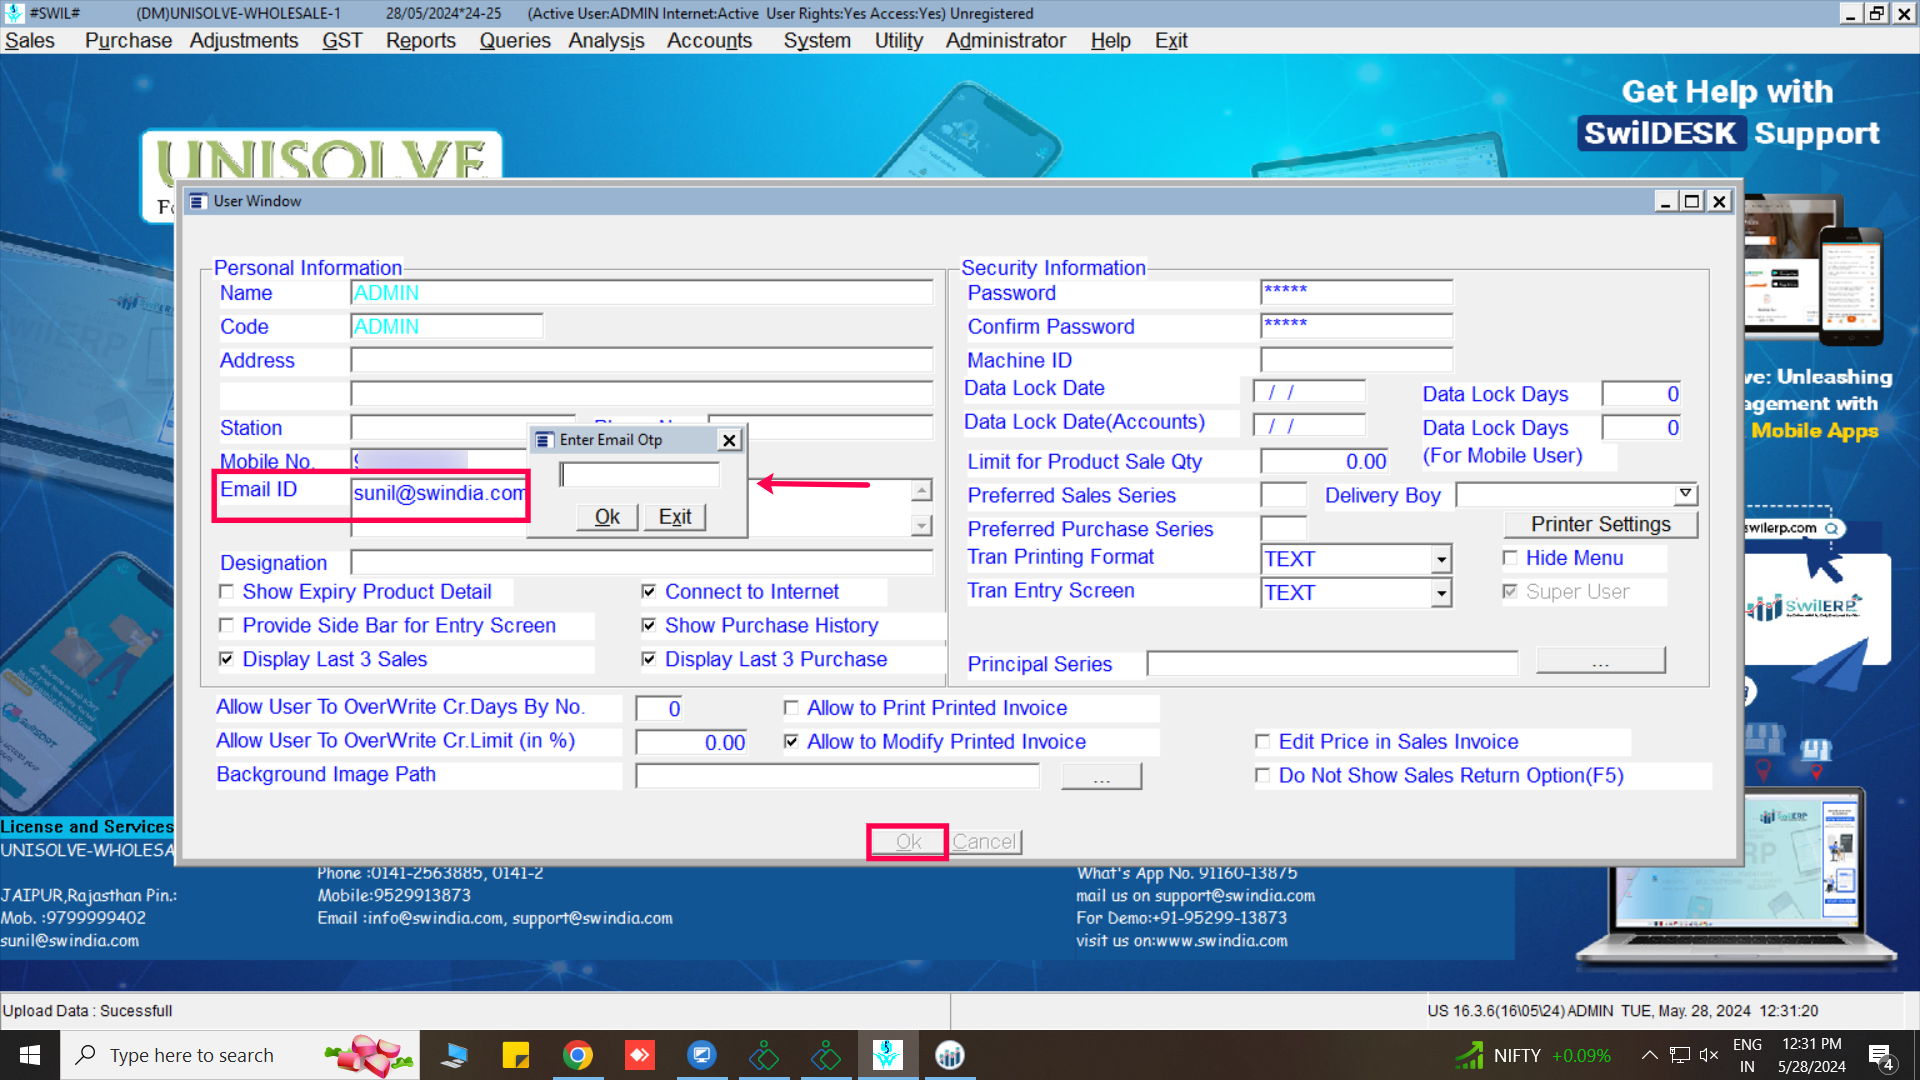Click the language indicator ENG IN
The height and width of the screenshot is (1080, 1920).
(x=1747, y=1055)
